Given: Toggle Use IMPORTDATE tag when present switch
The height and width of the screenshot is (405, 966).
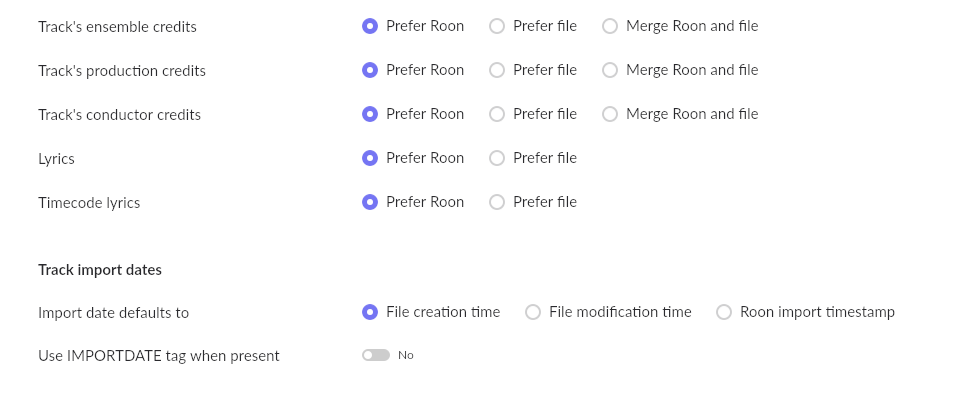Looking at the screenshot, I should [376, 355].
